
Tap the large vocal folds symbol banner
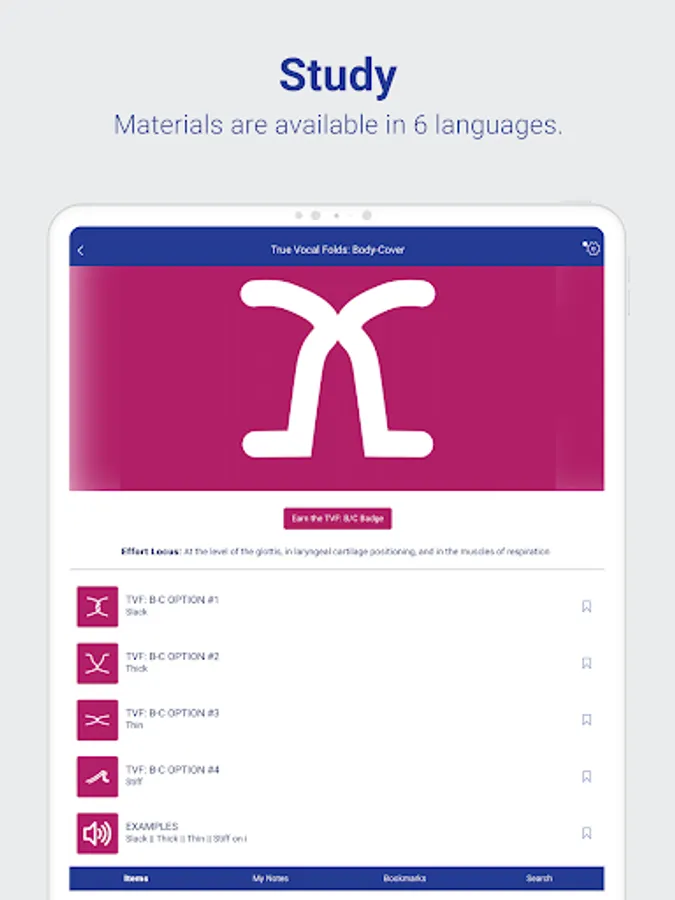337,380
